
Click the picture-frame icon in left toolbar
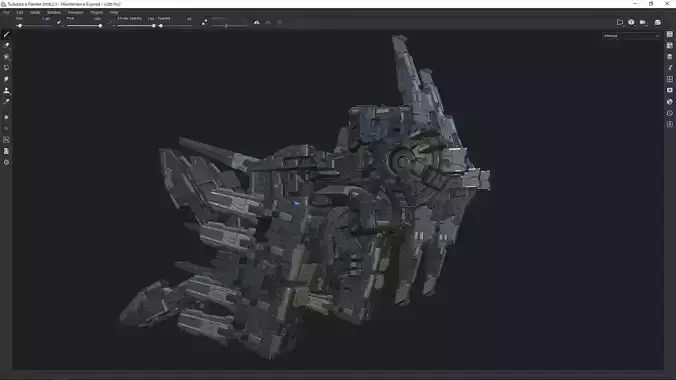click(x=6, y=140)
